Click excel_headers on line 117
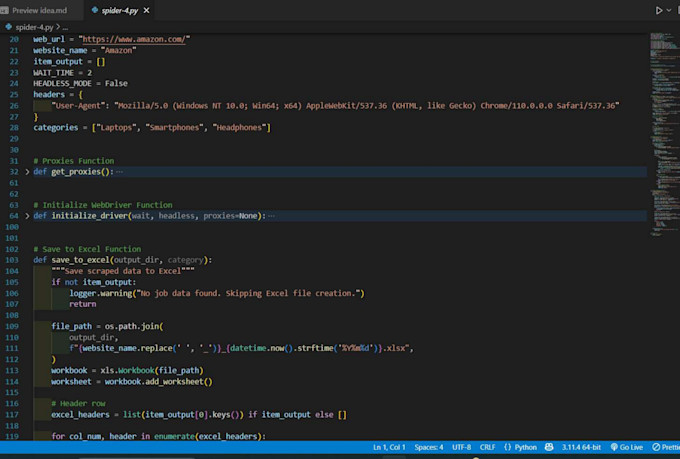 (x=81, y=415)
